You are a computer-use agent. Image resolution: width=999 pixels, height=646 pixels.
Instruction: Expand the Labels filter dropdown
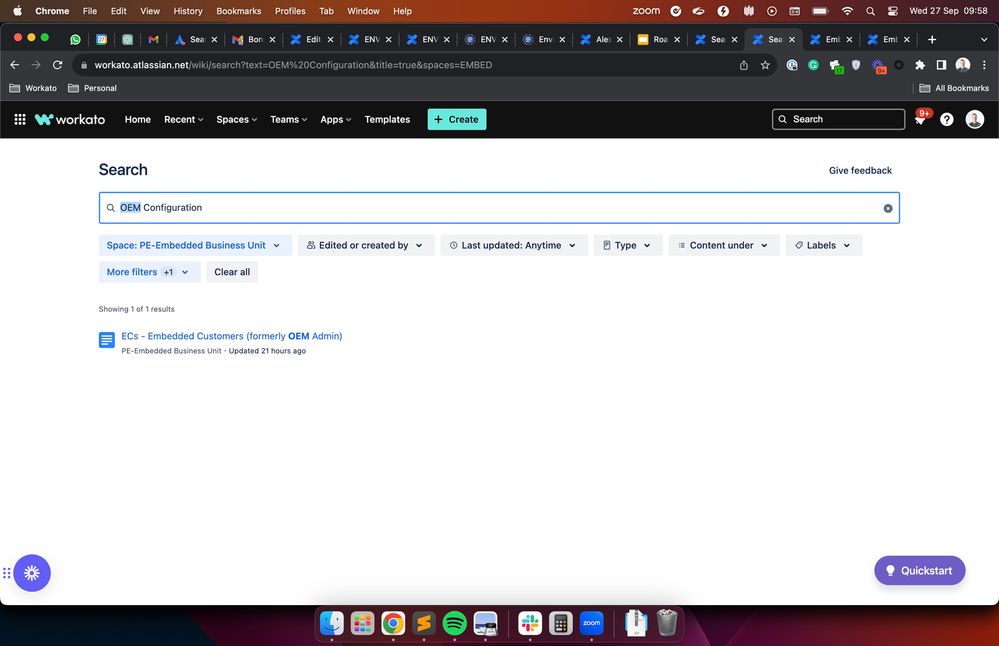[824, 245]
